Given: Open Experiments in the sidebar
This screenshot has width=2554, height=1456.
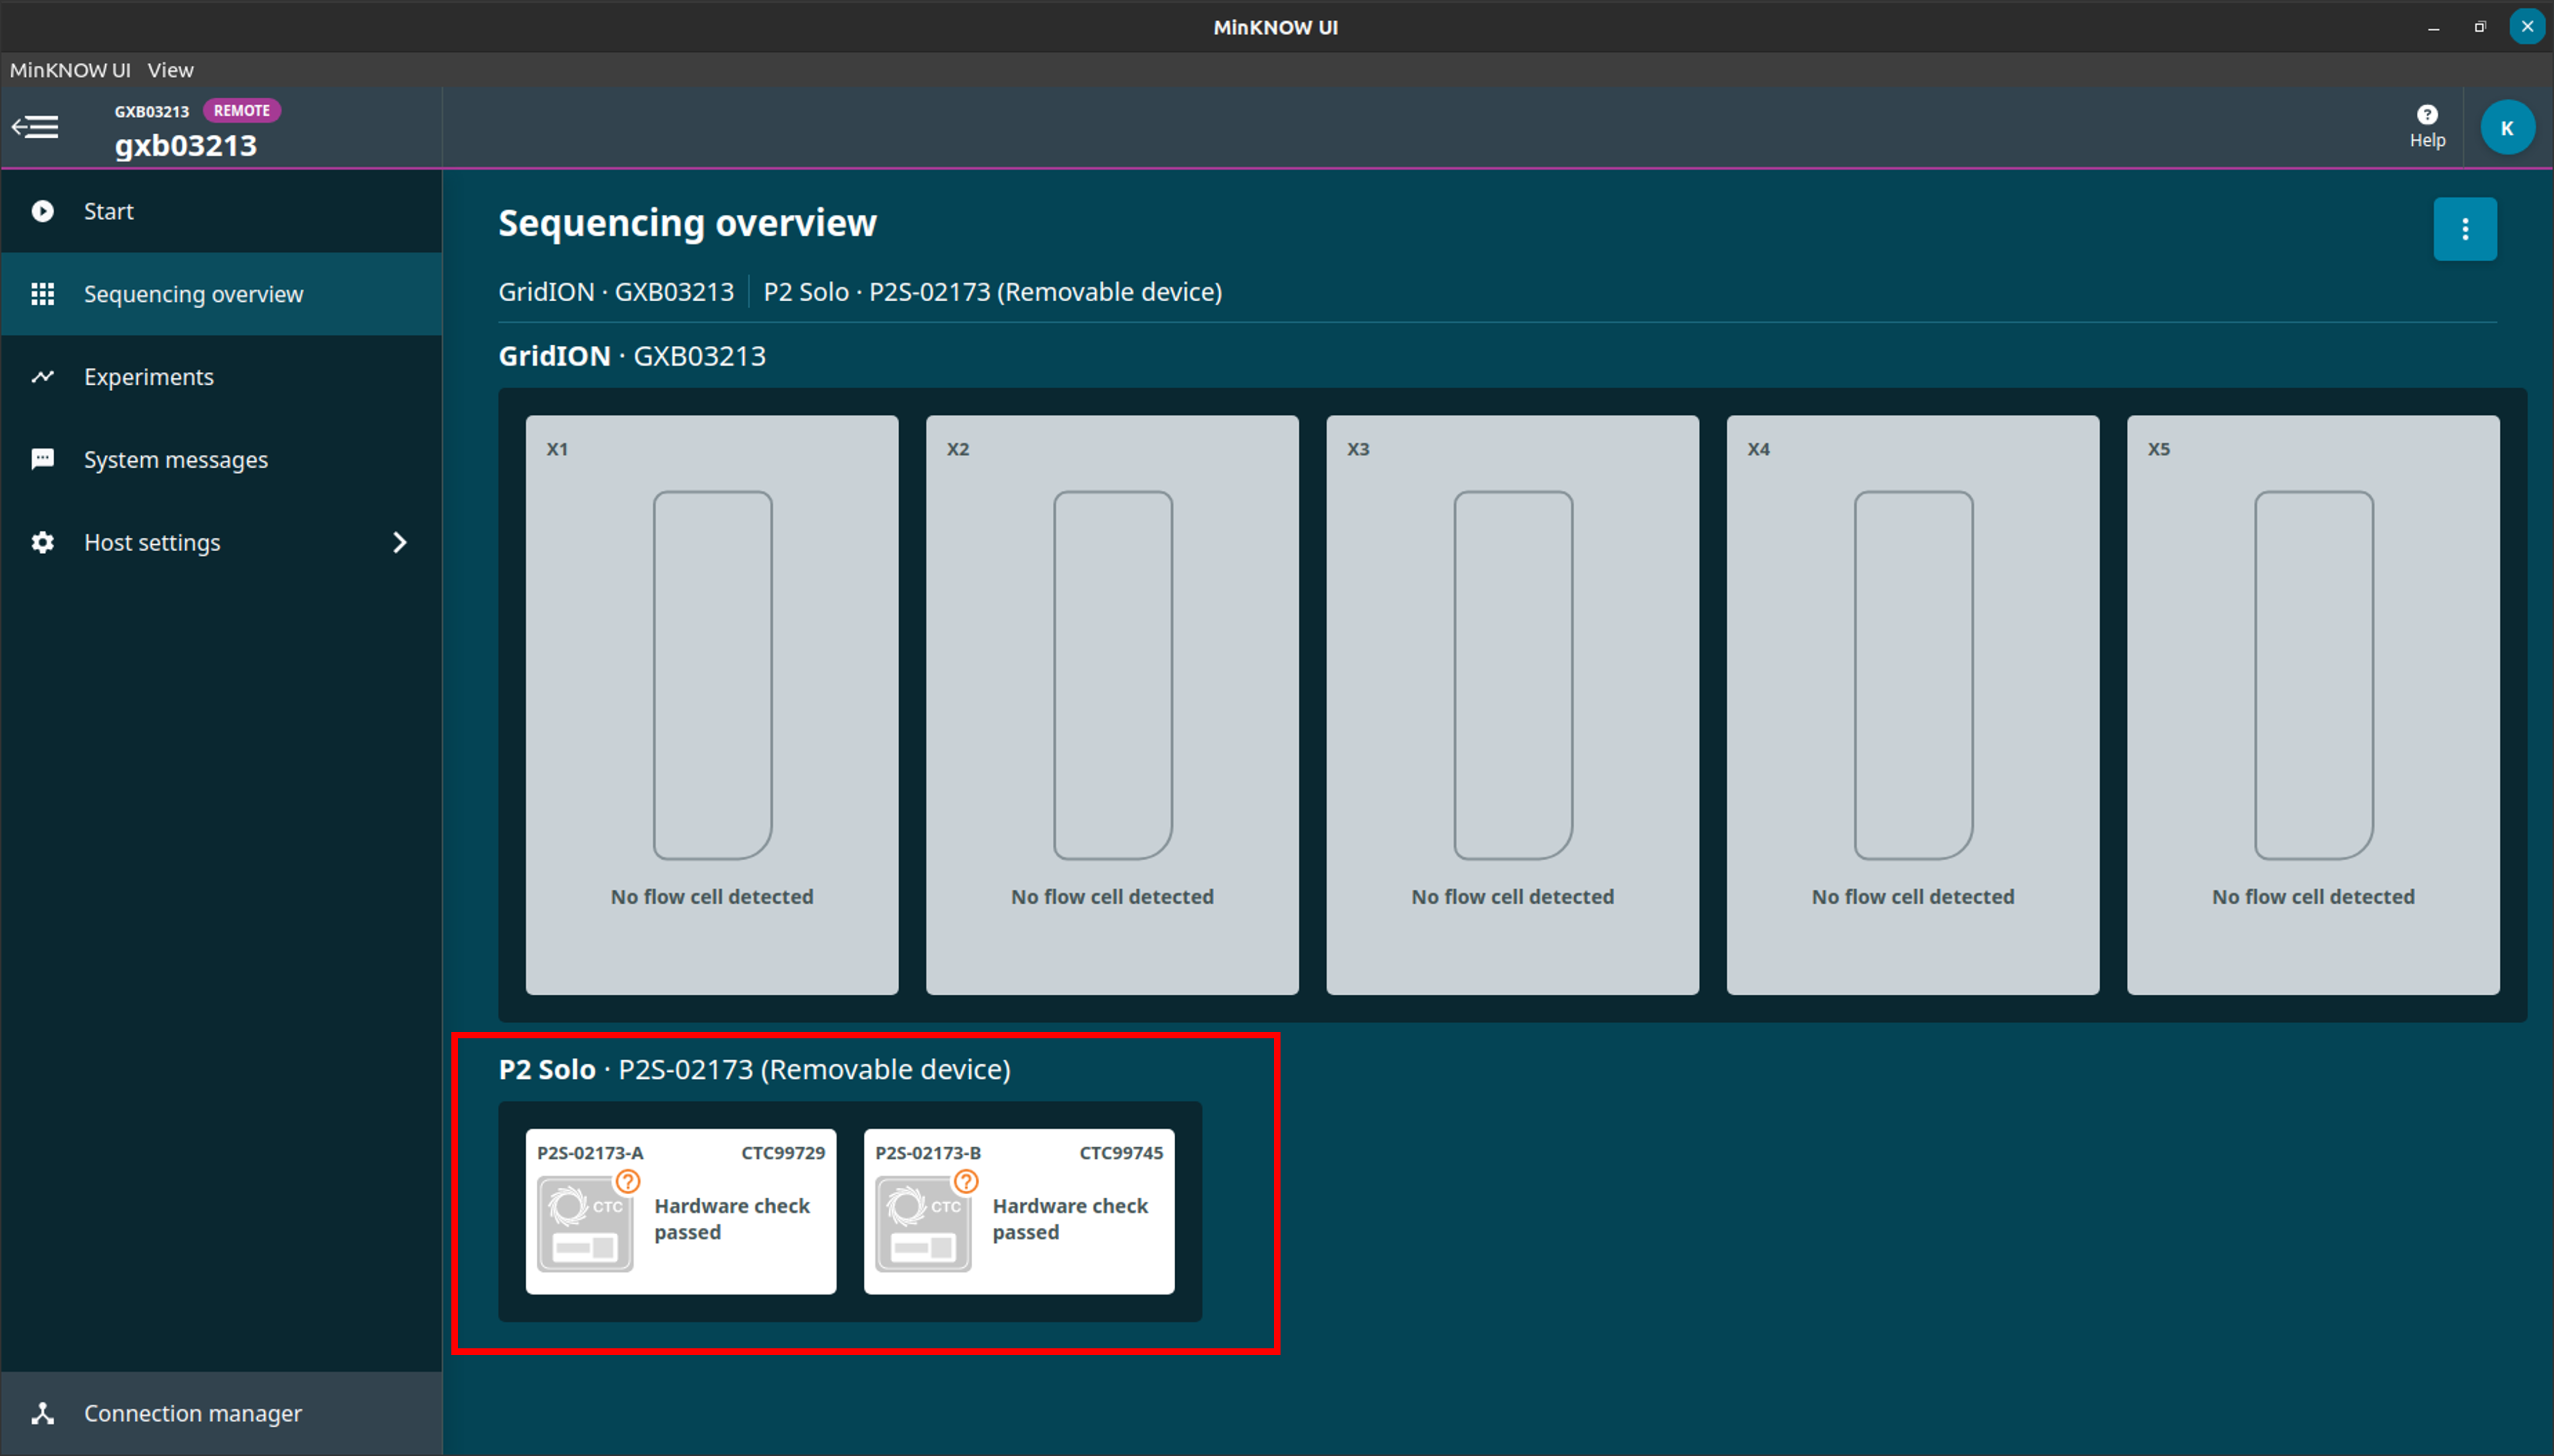Looking at the screenshot, I should (222, 377).
